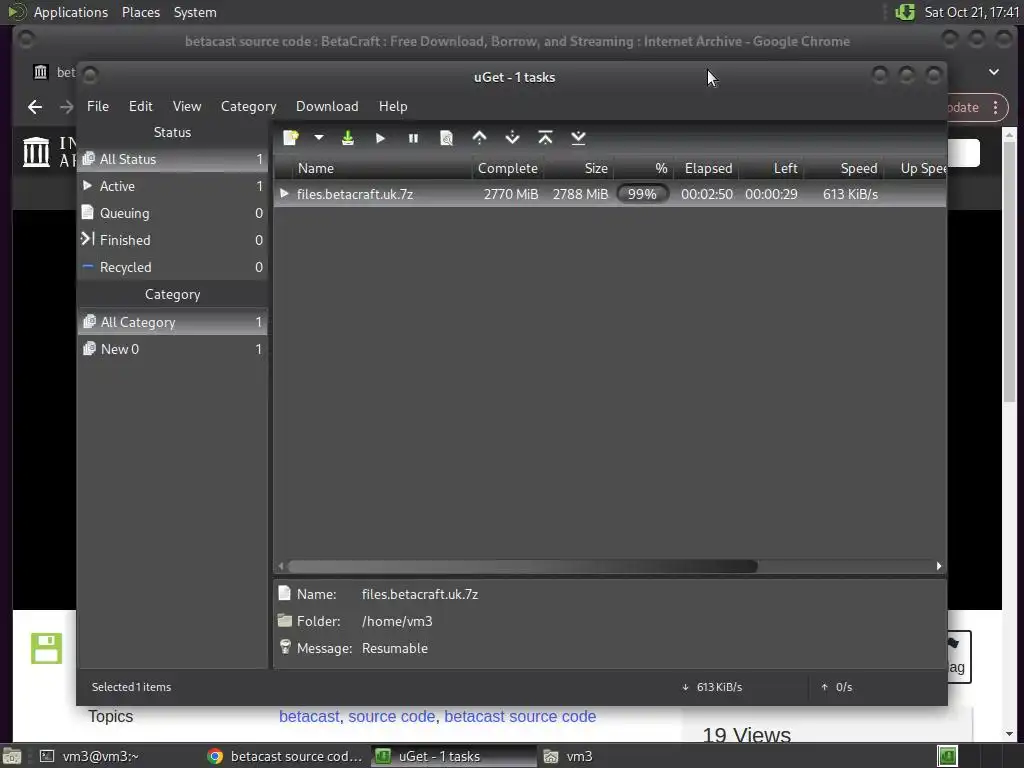The image size is (1024, 768).
Task: Open the File menu in uGet
Action: click(x=98, y=106)
